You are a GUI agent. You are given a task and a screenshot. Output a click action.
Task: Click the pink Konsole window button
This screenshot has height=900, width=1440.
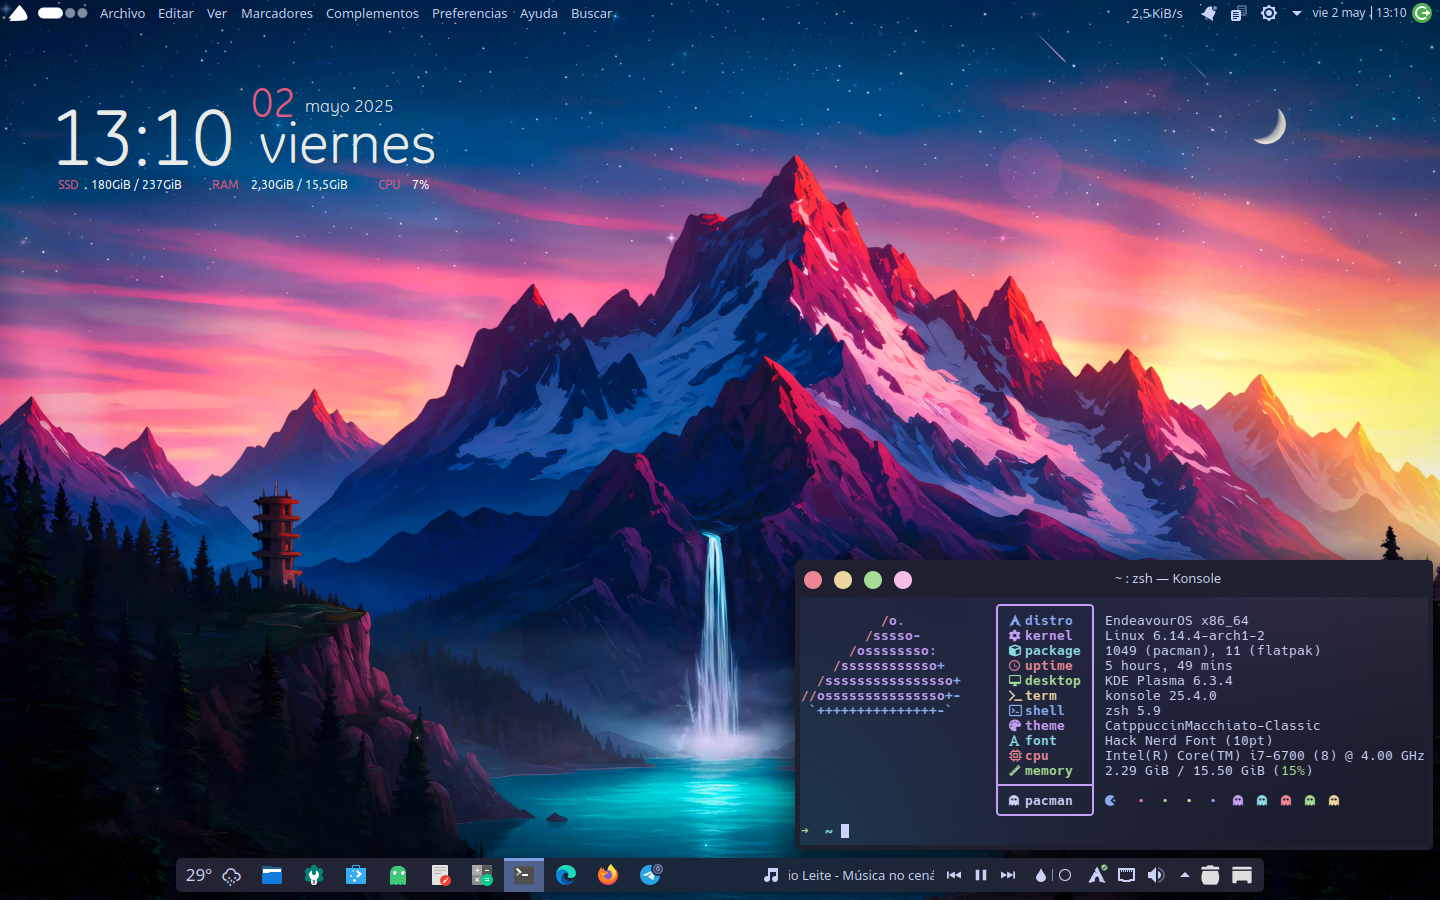tap(903, 580)
